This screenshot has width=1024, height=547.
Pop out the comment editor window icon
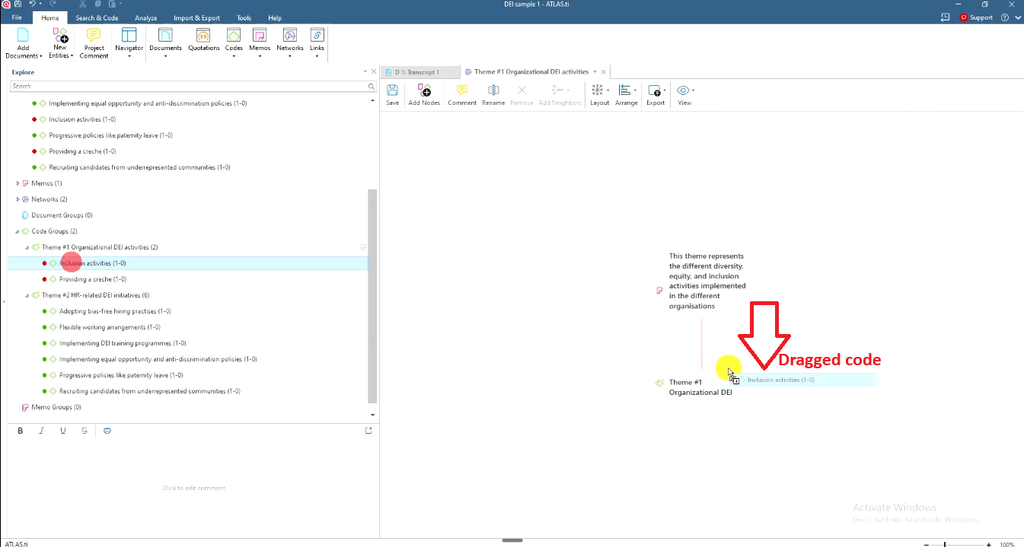point(368,430)
